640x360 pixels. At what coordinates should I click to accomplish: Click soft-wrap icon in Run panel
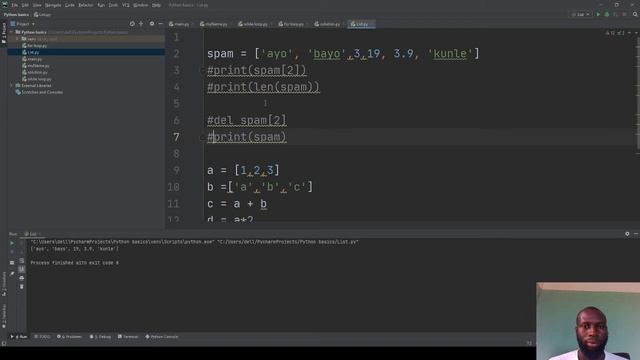click(22, 261)
